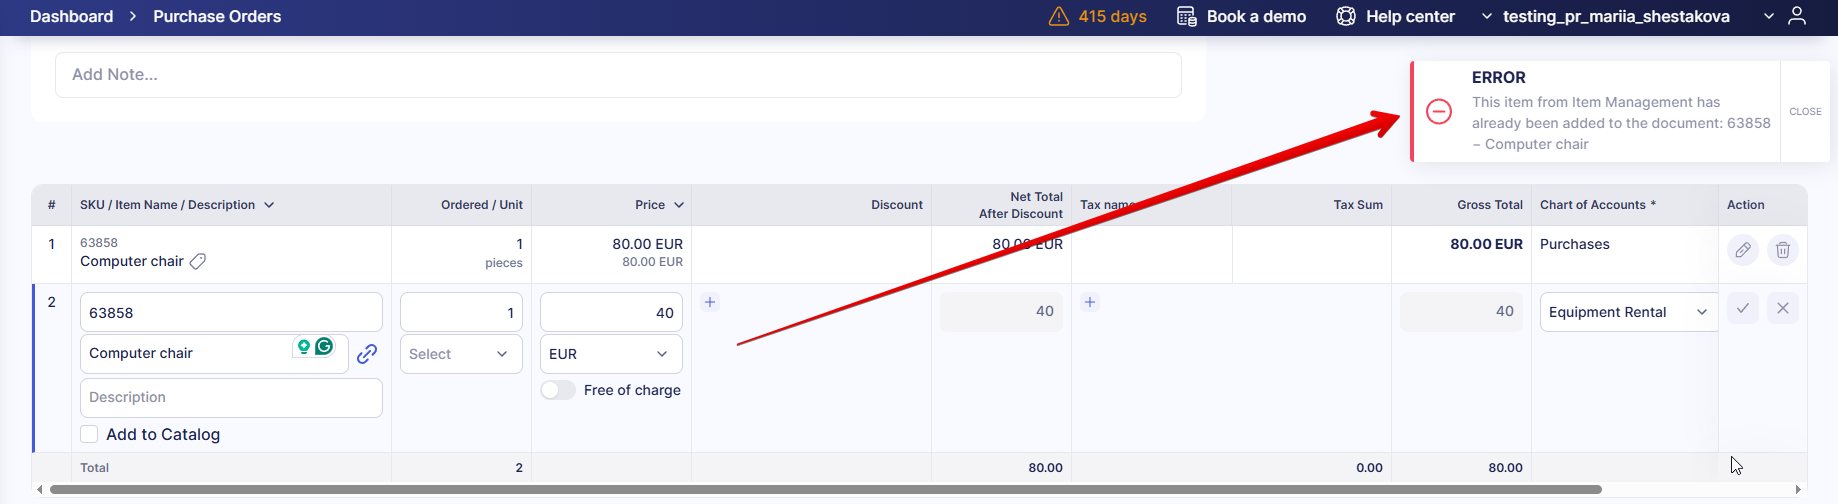This screenshot has width=1838, height=504.
Task: Click the Add Note input field
Action: point(618,75)
